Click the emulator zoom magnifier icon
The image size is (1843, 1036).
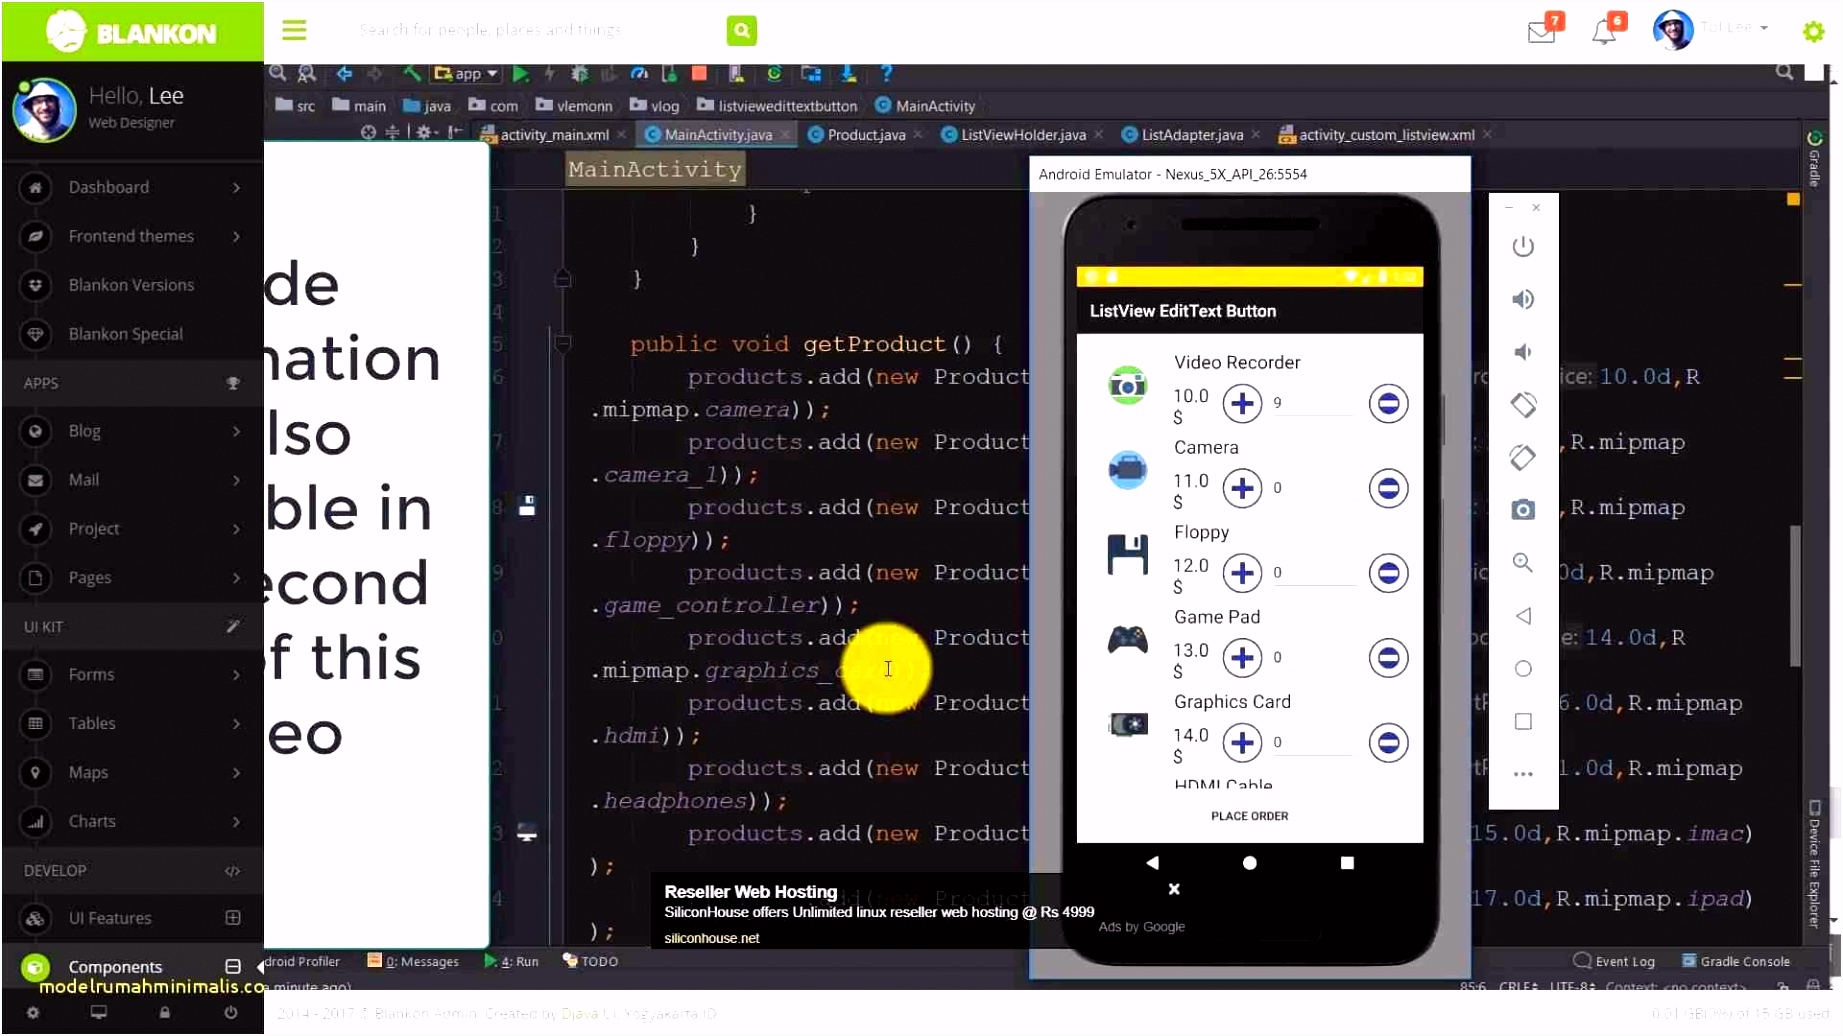[x=1522, y=563]
